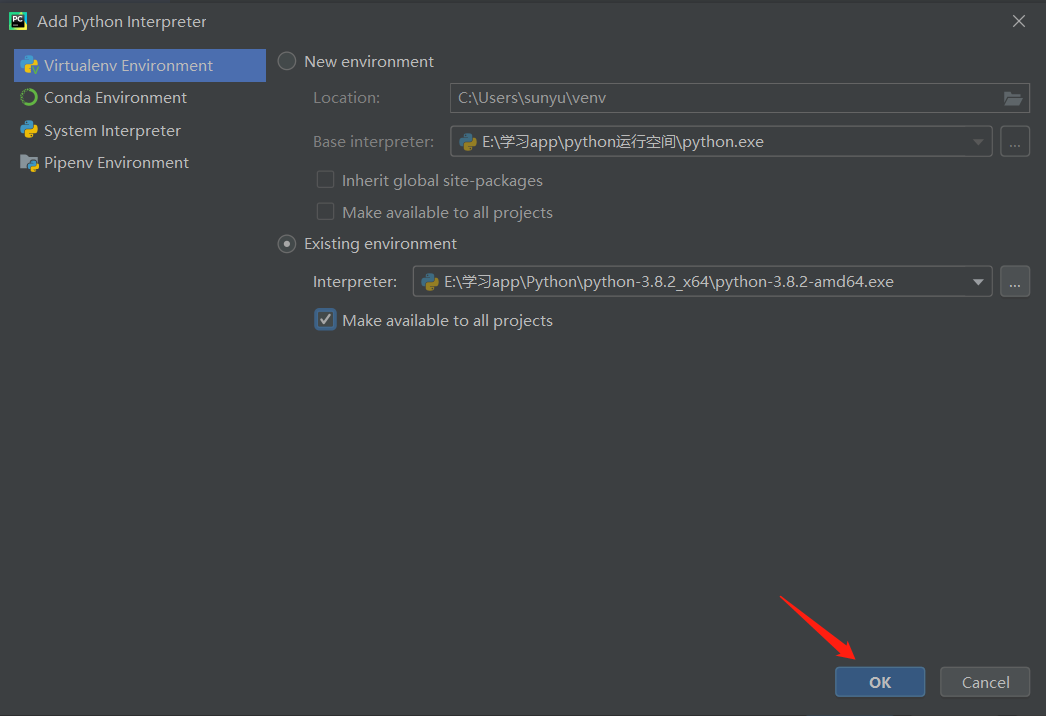Image resolution: width=1046 pixels, height=716 pixels.
Task: Click the Location: label
Action: coord(347,98)
